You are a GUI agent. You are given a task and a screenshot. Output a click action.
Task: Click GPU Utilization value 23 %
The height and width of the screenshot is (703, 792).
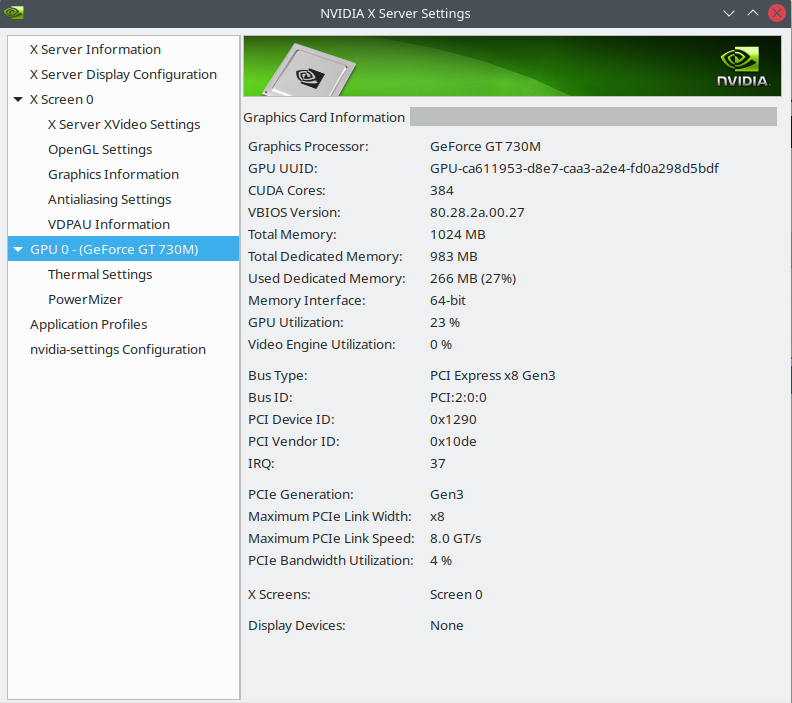[445, 322]
